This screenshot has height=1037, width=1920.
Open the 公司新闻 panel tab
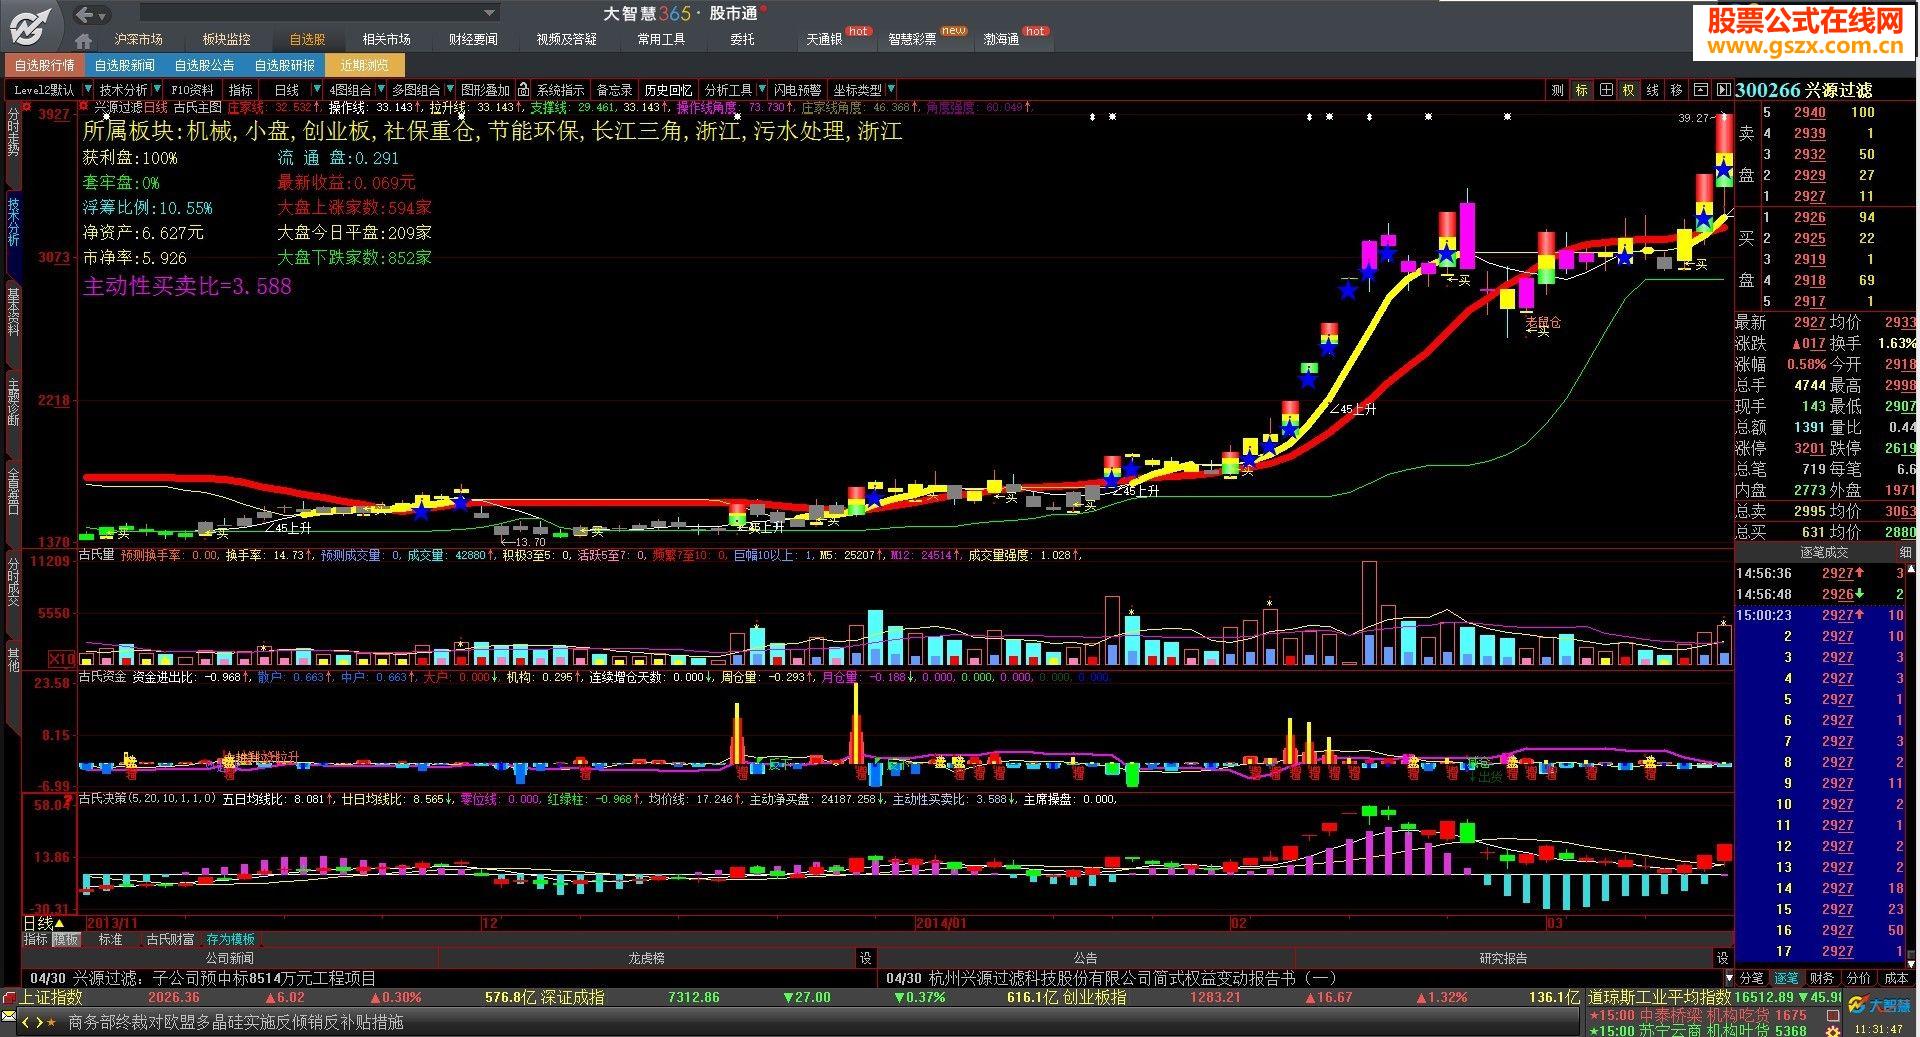pyautogui.click(x=229, y=958)
